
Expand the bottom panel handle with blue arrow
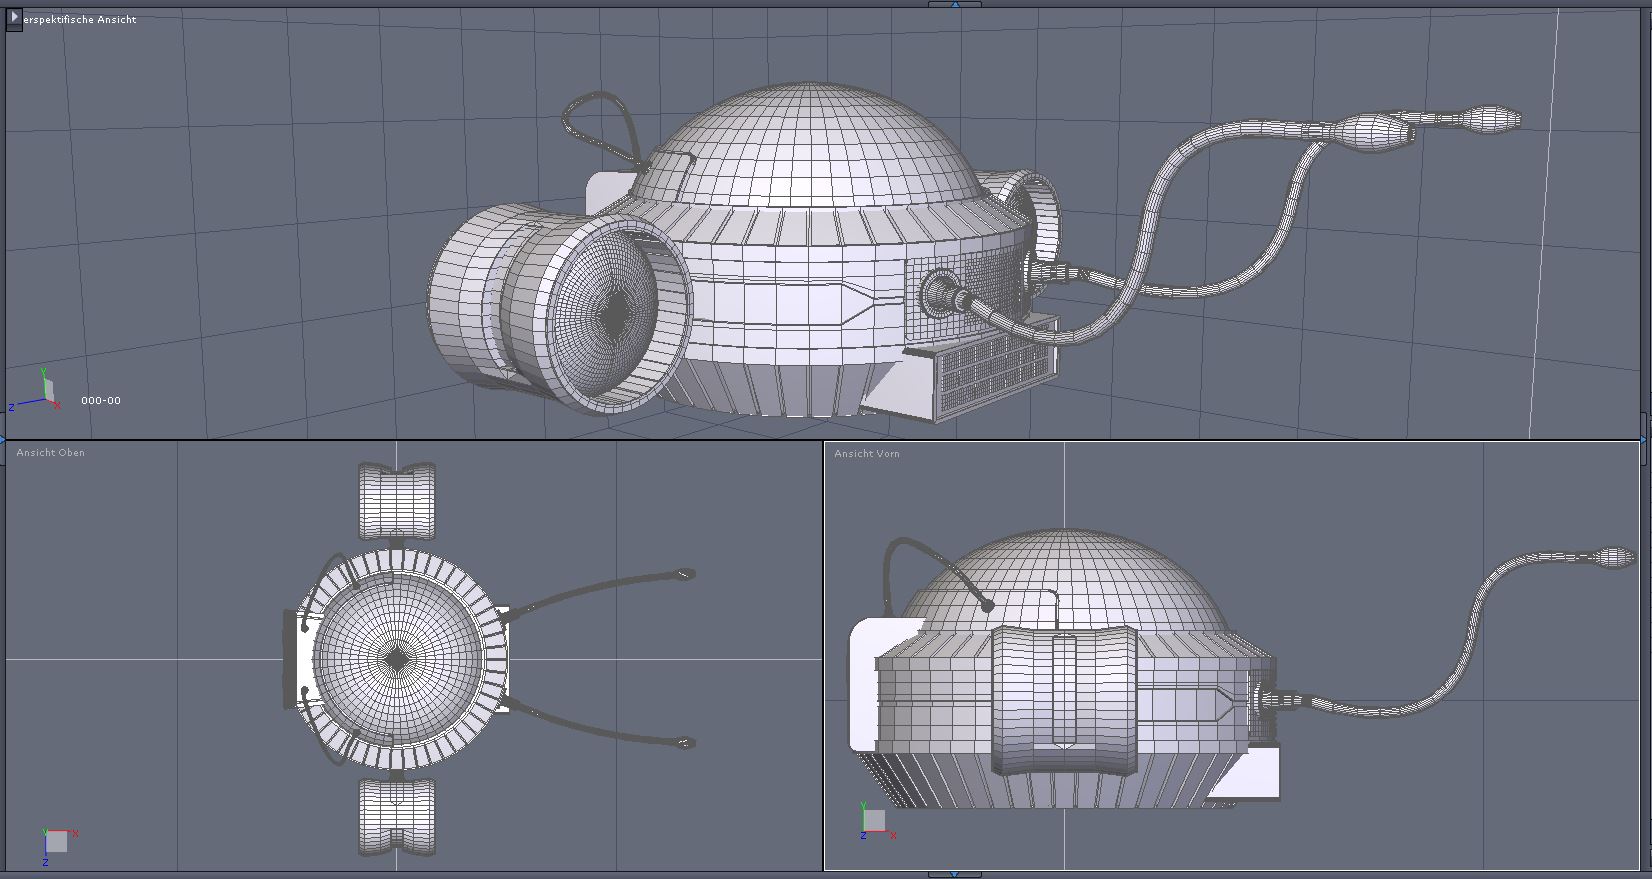coord(955,875)
